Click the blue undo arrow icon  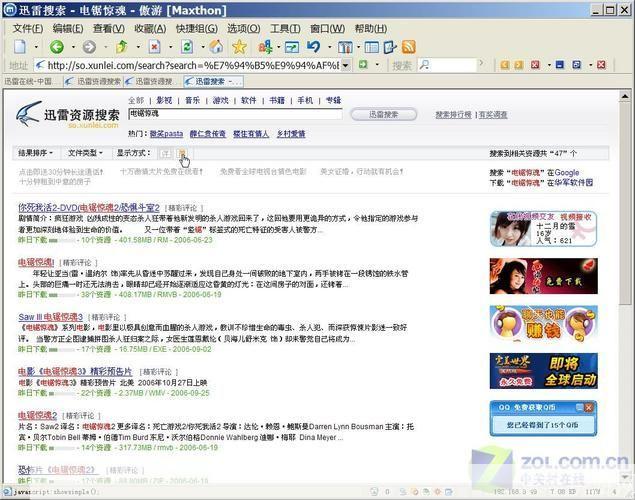(314, 47)
